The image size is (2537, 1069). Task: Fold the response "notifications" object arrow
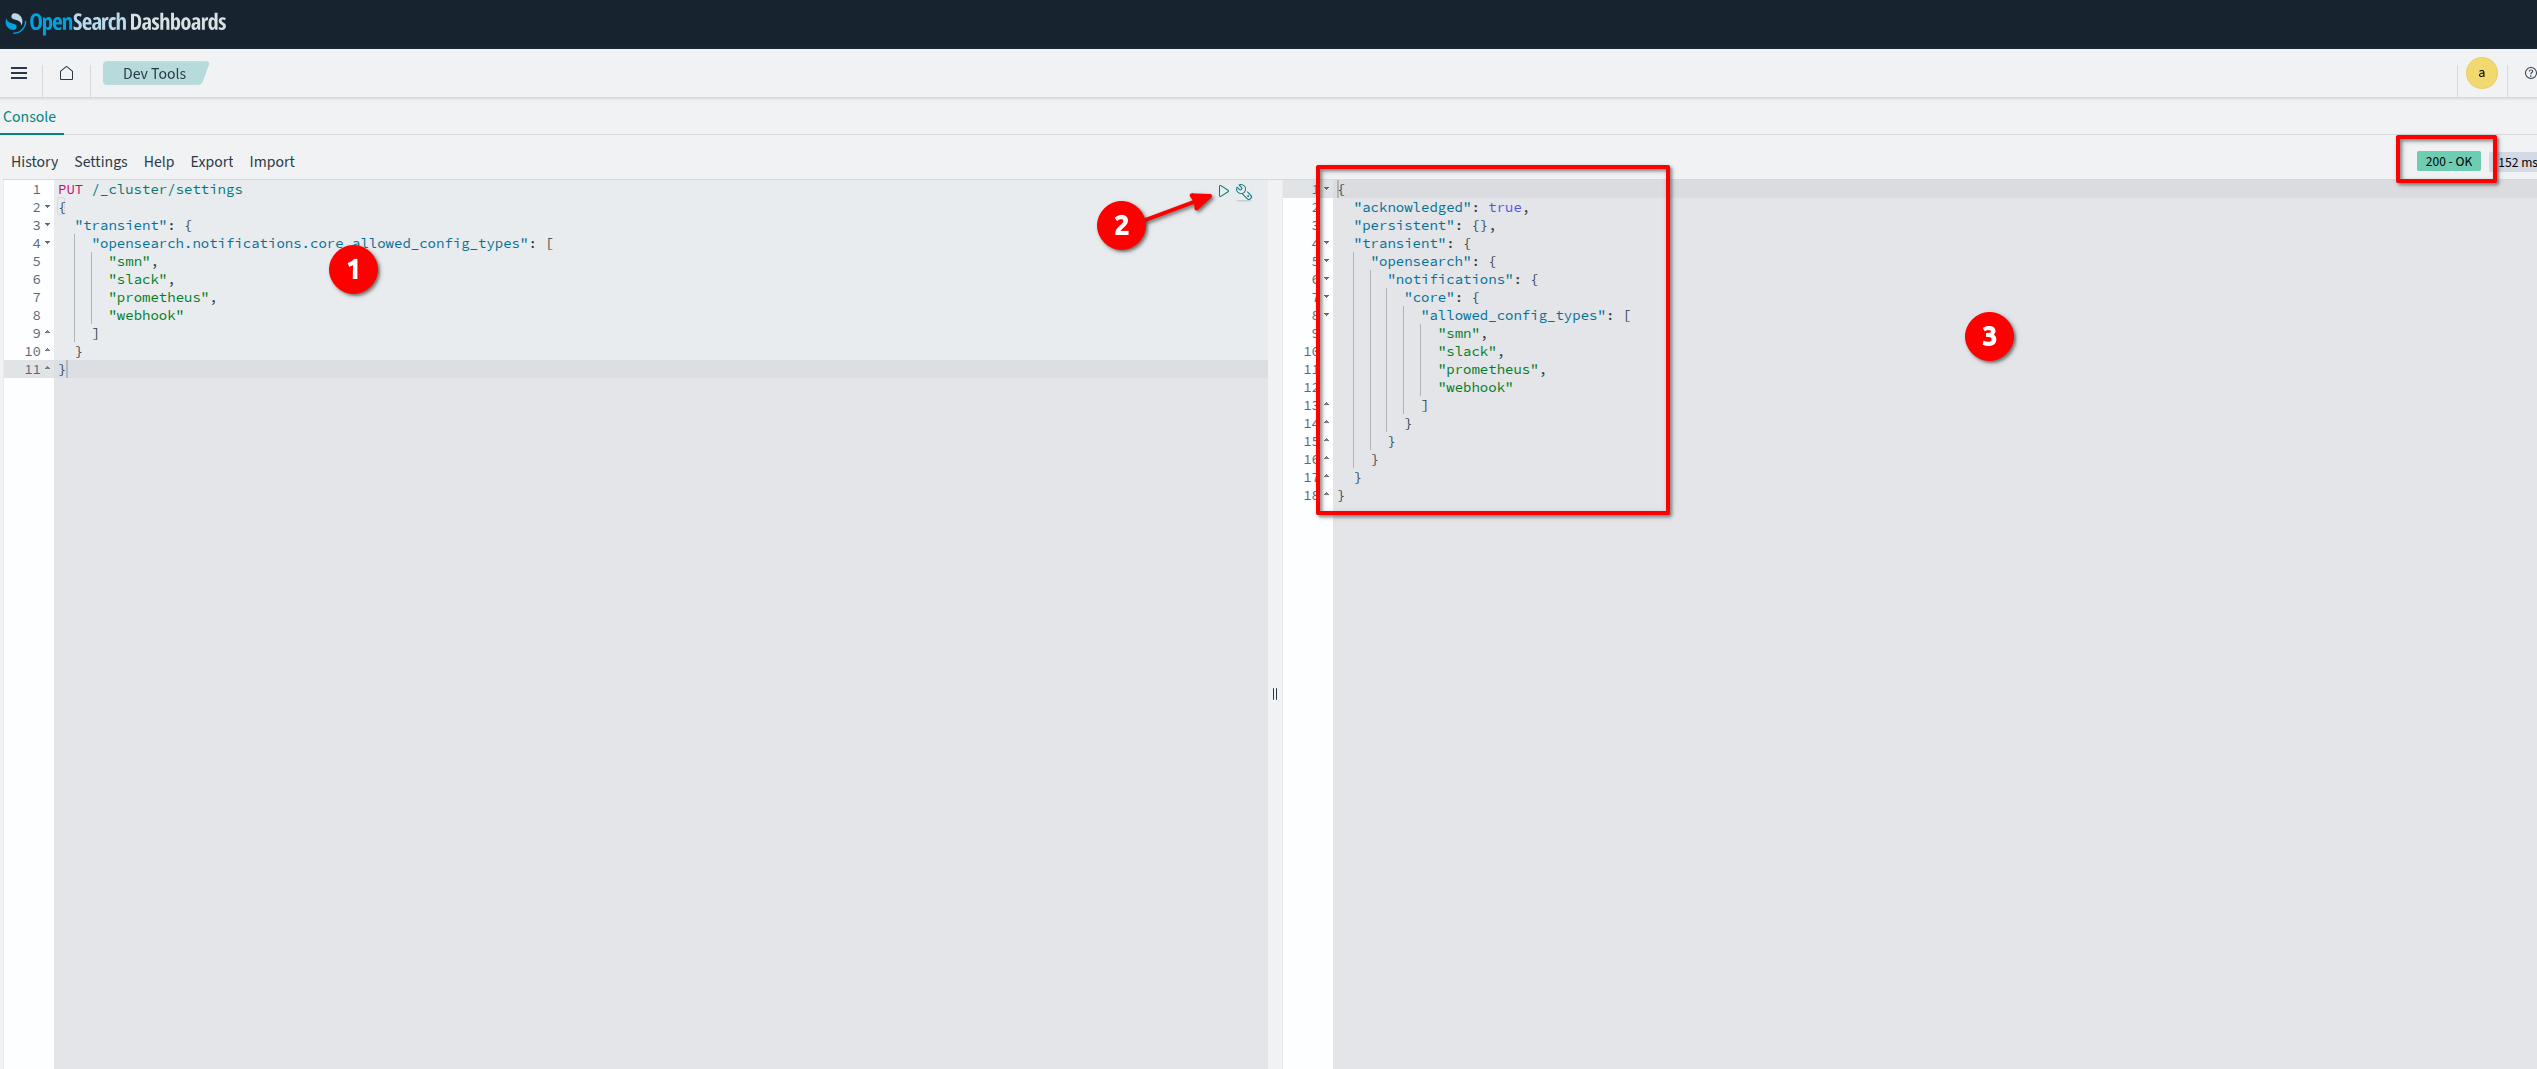point(1327,279)
